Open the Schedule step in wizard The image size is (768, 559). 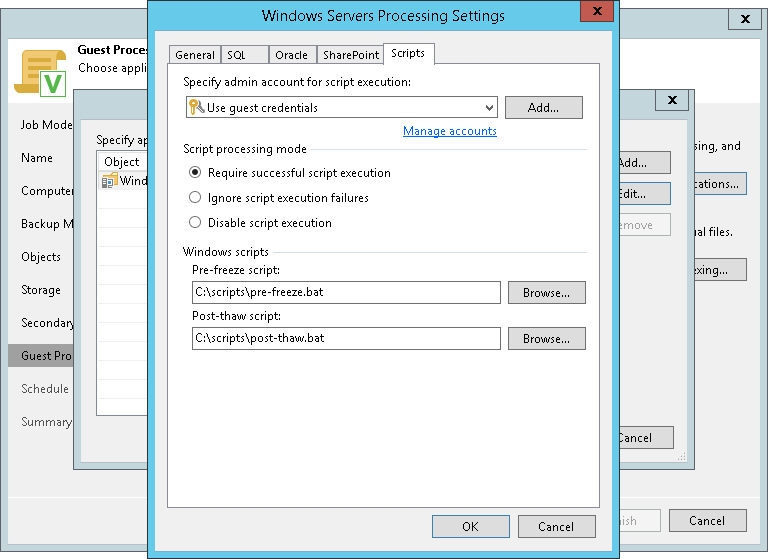(45, 389)
